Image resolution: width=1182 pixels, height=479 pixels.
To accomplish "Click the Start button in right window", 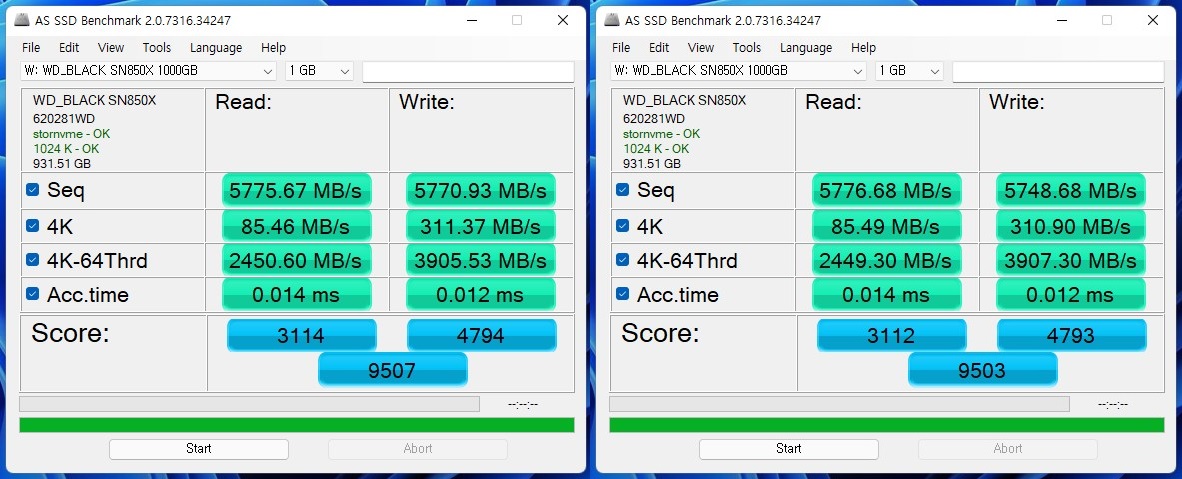I will [x=789, y=449].
